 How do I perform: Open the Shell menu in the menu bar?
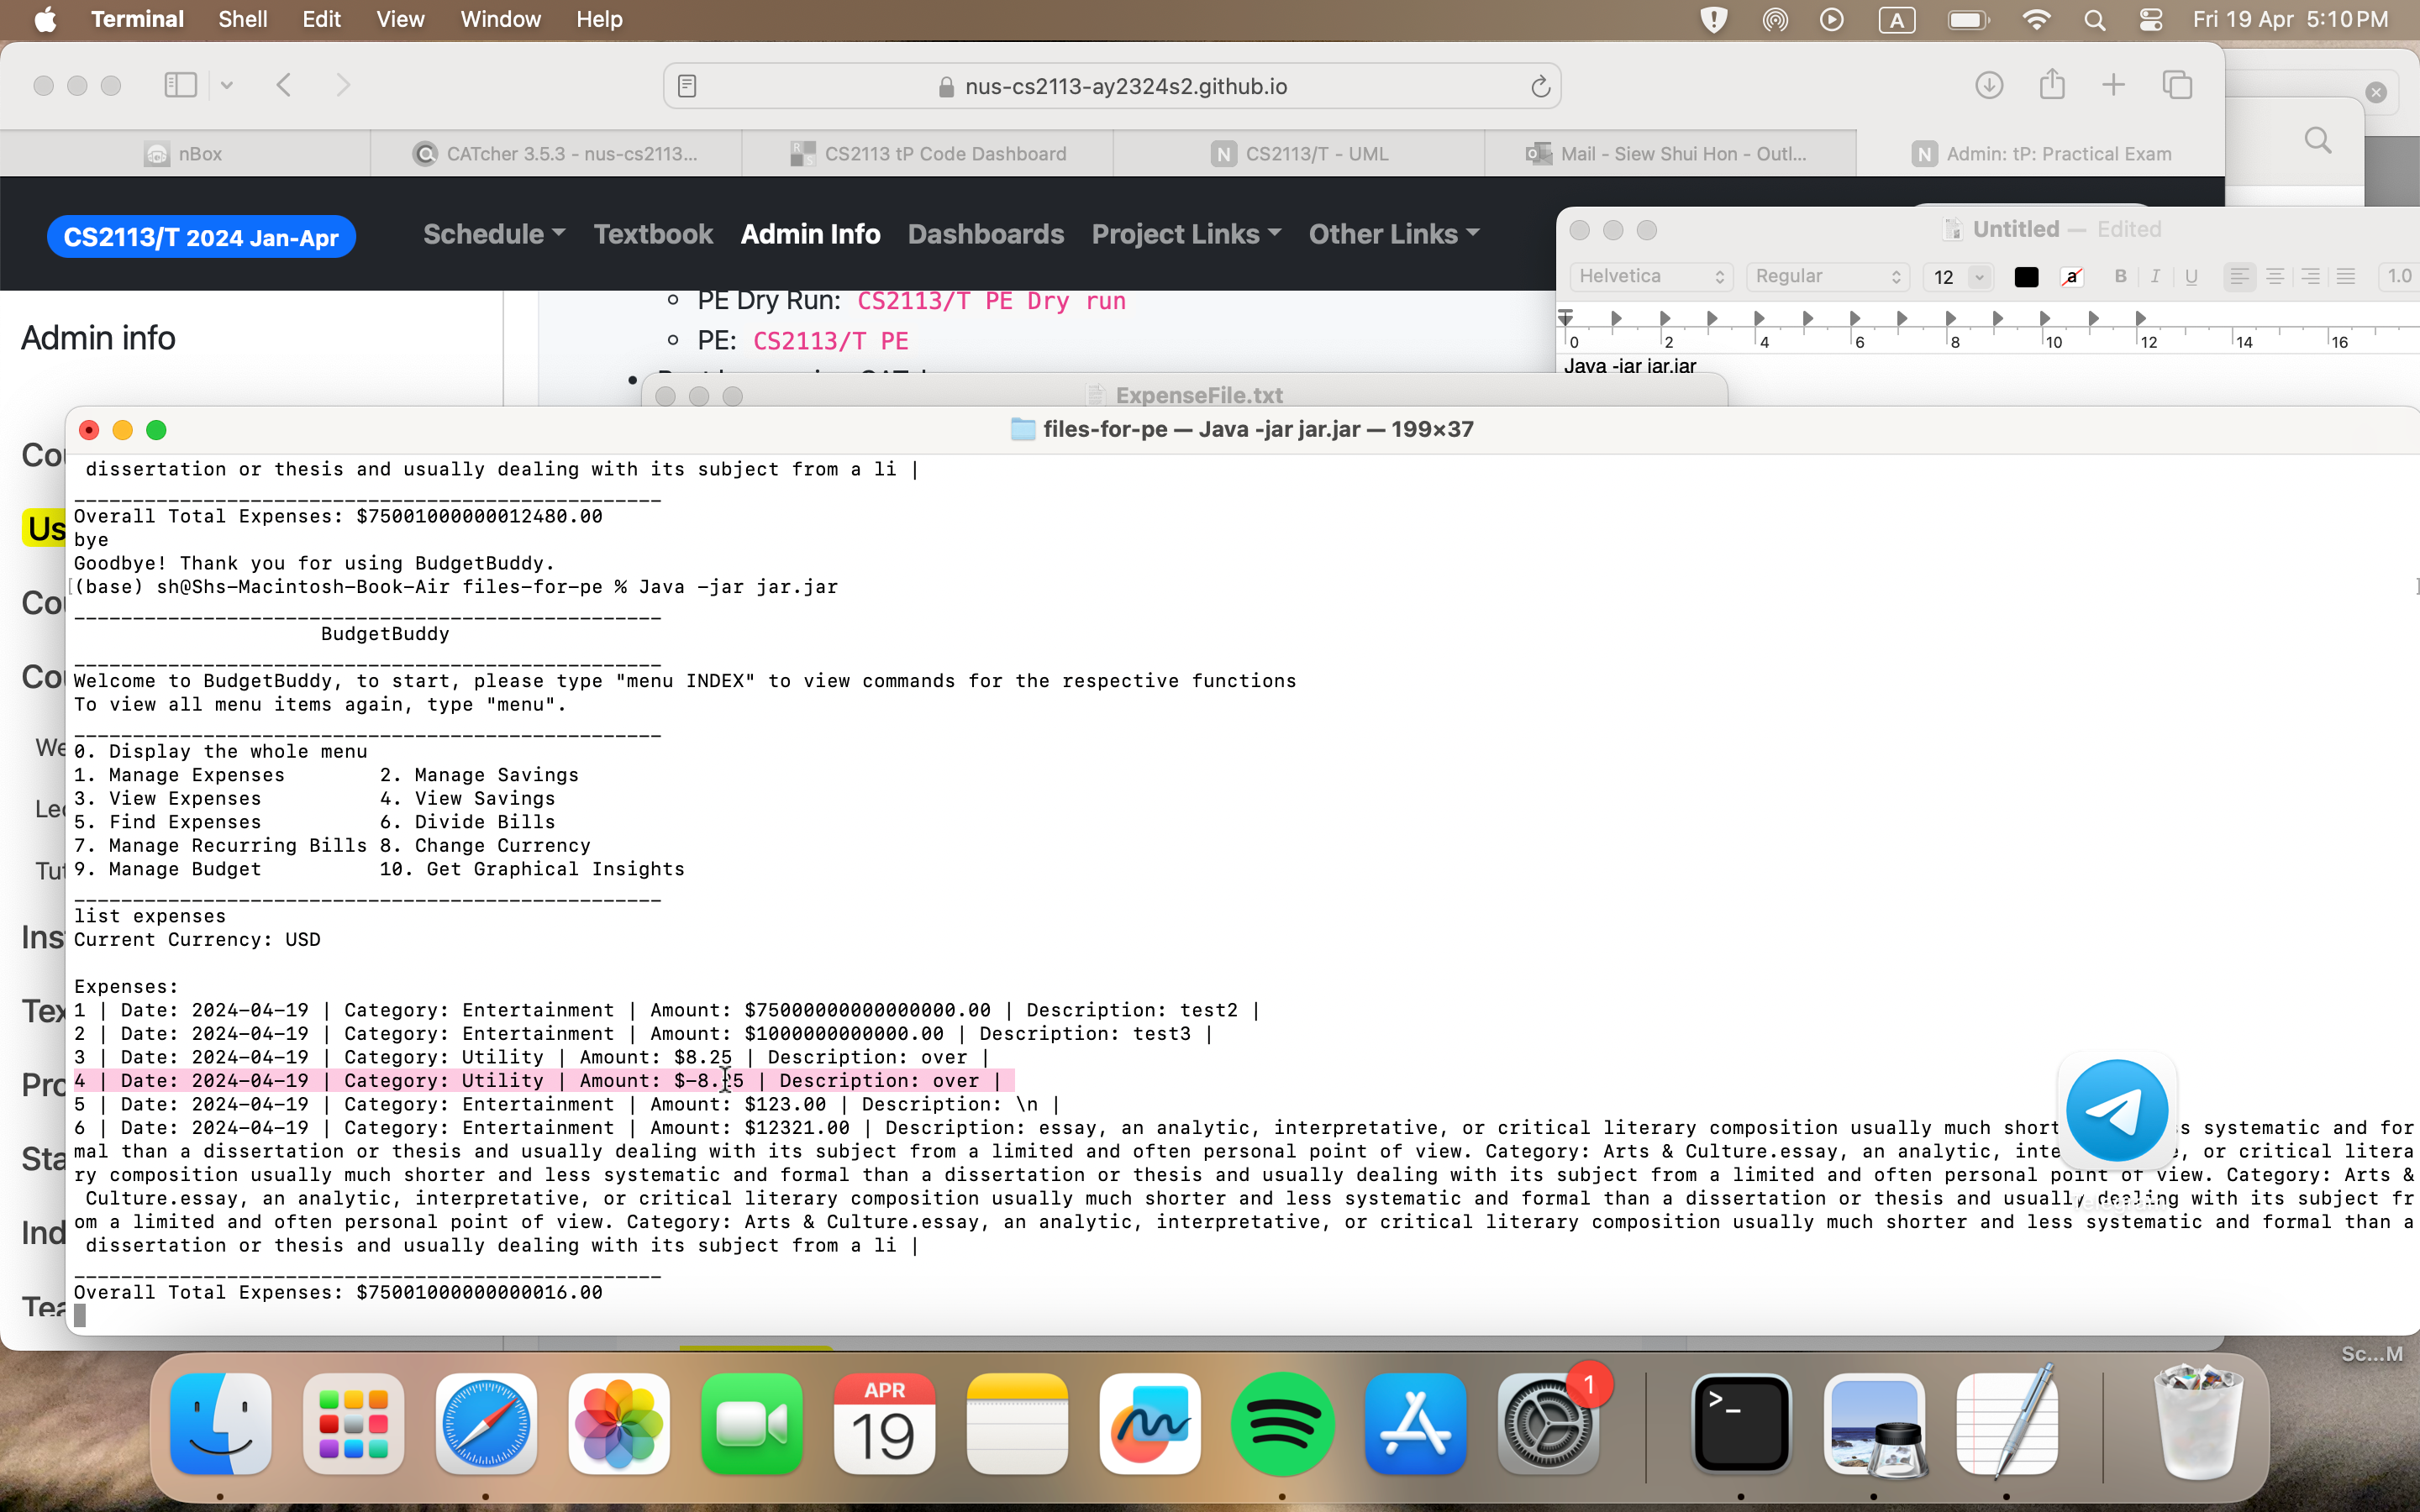[x=242, y=19]
